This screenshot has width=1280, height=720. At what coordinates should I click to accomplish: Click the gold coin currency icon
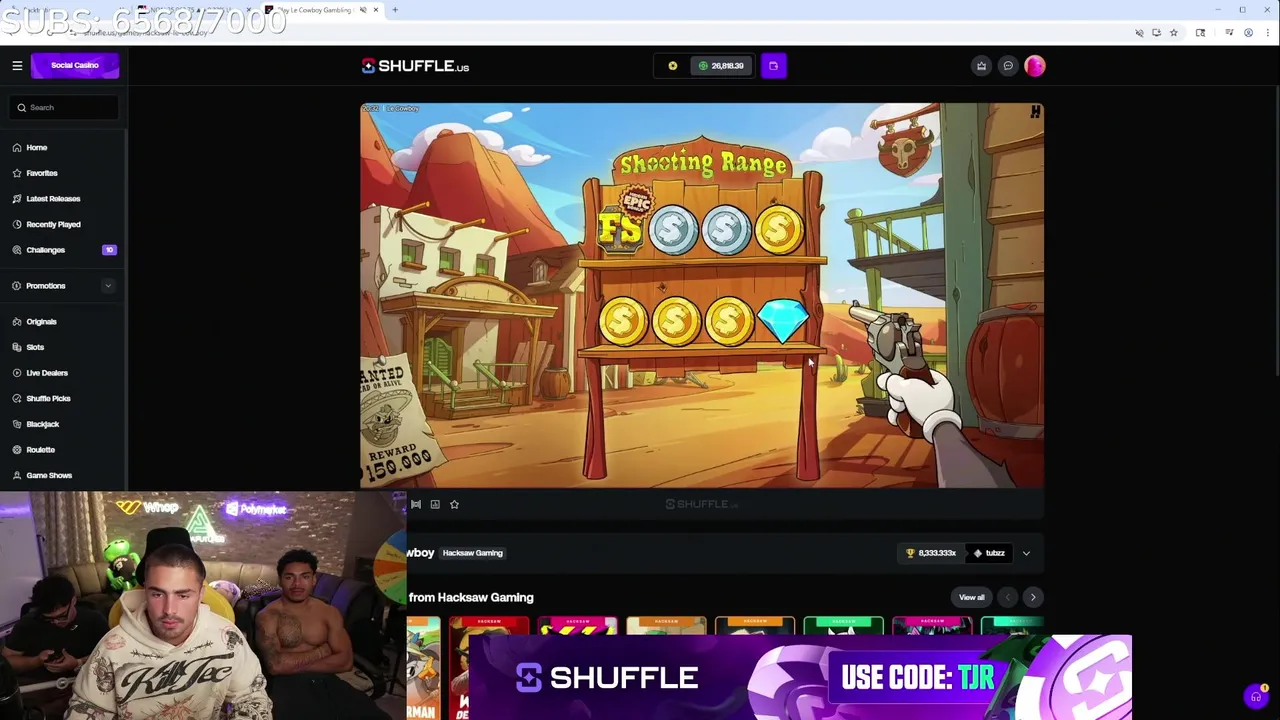click(673, 66)
